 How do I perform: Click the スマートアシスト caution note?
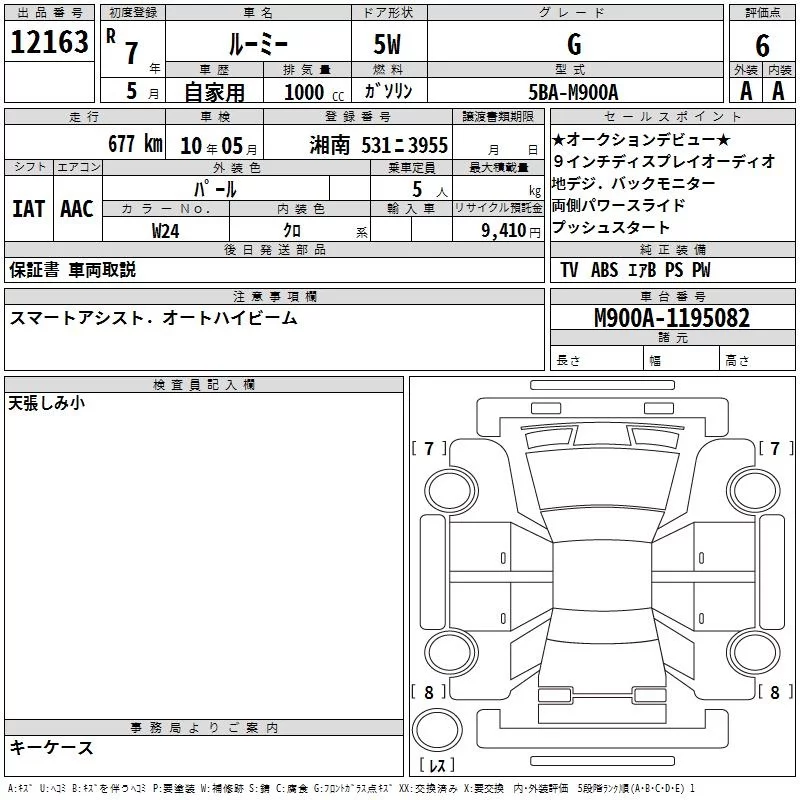coord(153,318)
